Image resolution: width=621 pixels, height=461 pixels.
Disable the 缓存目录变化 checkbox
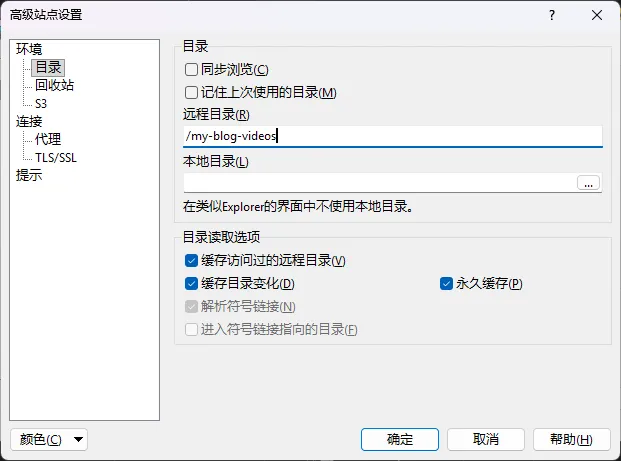tap(192, 284)
